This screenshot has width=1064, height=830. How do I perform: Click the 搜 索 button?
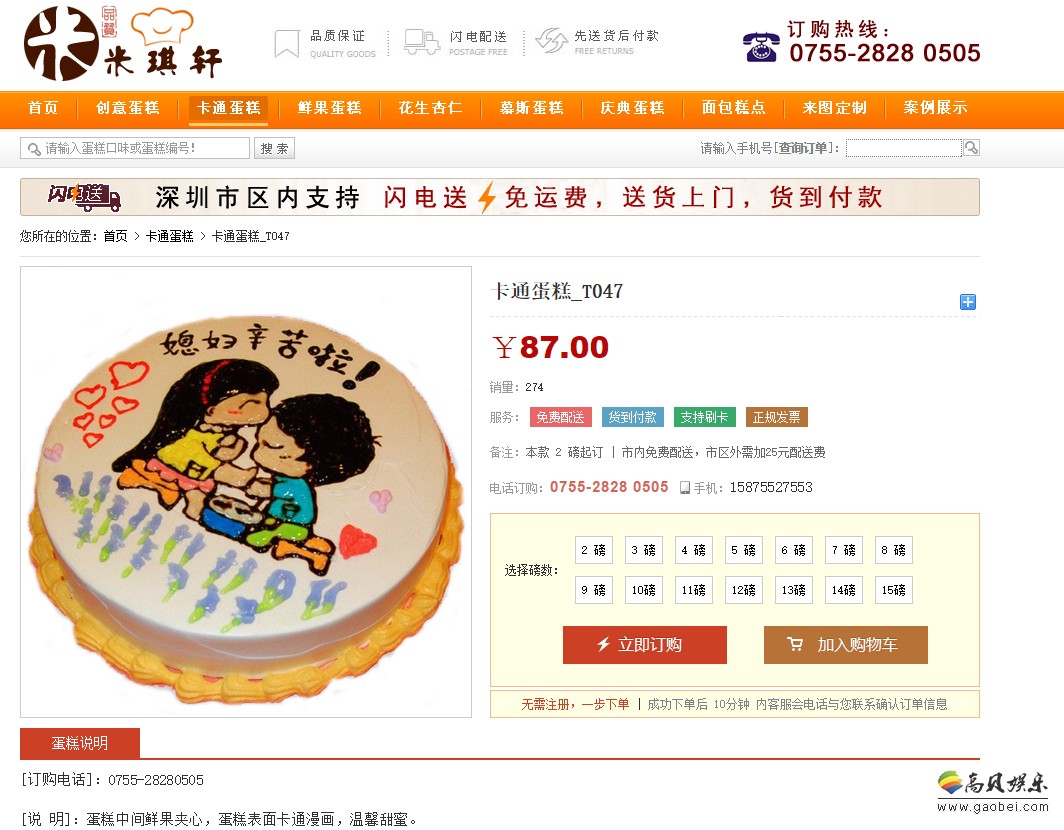[x=275, y=148]
